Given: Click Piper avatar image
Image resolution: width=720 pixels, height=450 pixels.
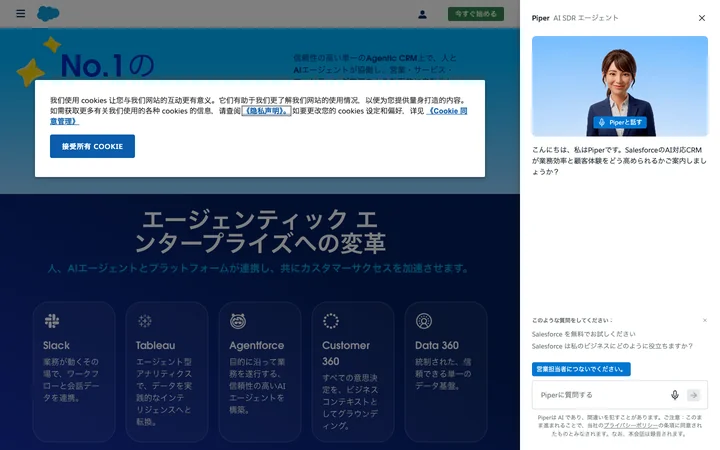Looking at the screenshot, I should pyautogui.click(x=619, y=86).
